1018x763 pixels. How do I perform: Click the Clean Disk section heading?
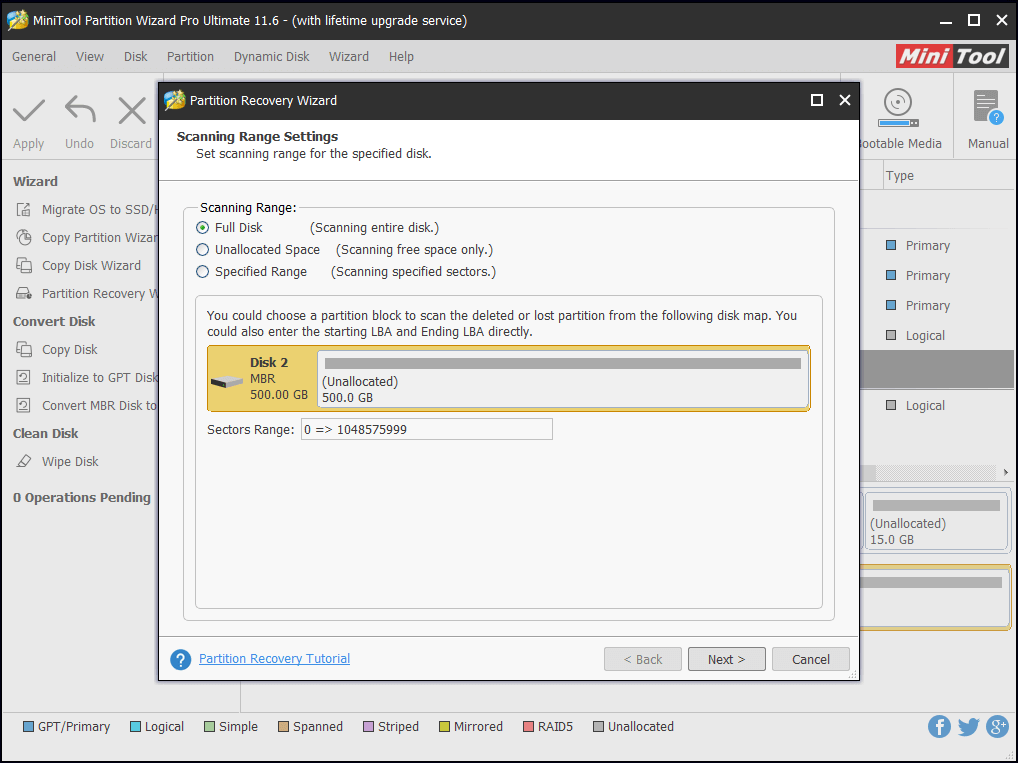pos(45,433)
